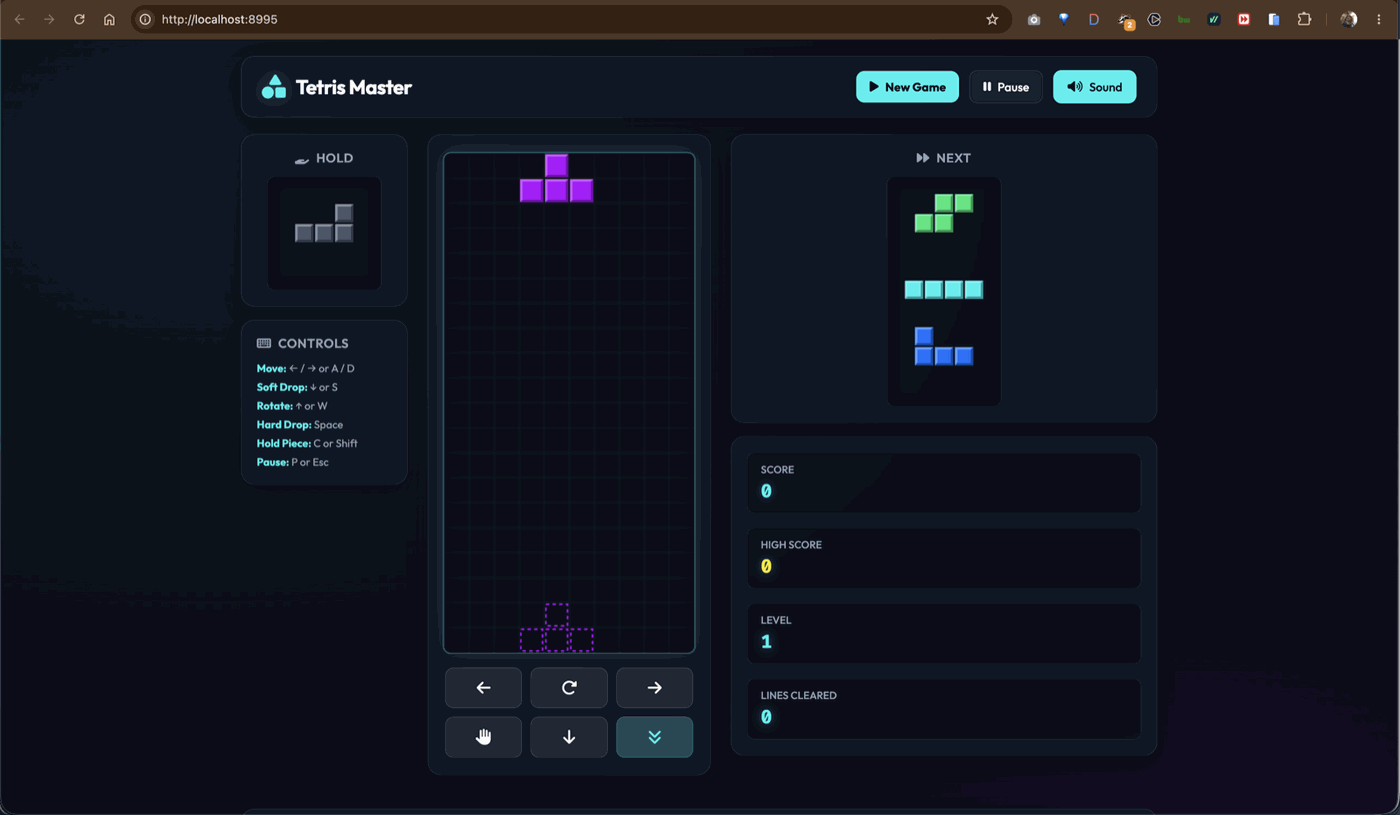Click the address bar showing localhost:8995
The height and width of the screenshot is (815, 1400).
click(571, 19)
